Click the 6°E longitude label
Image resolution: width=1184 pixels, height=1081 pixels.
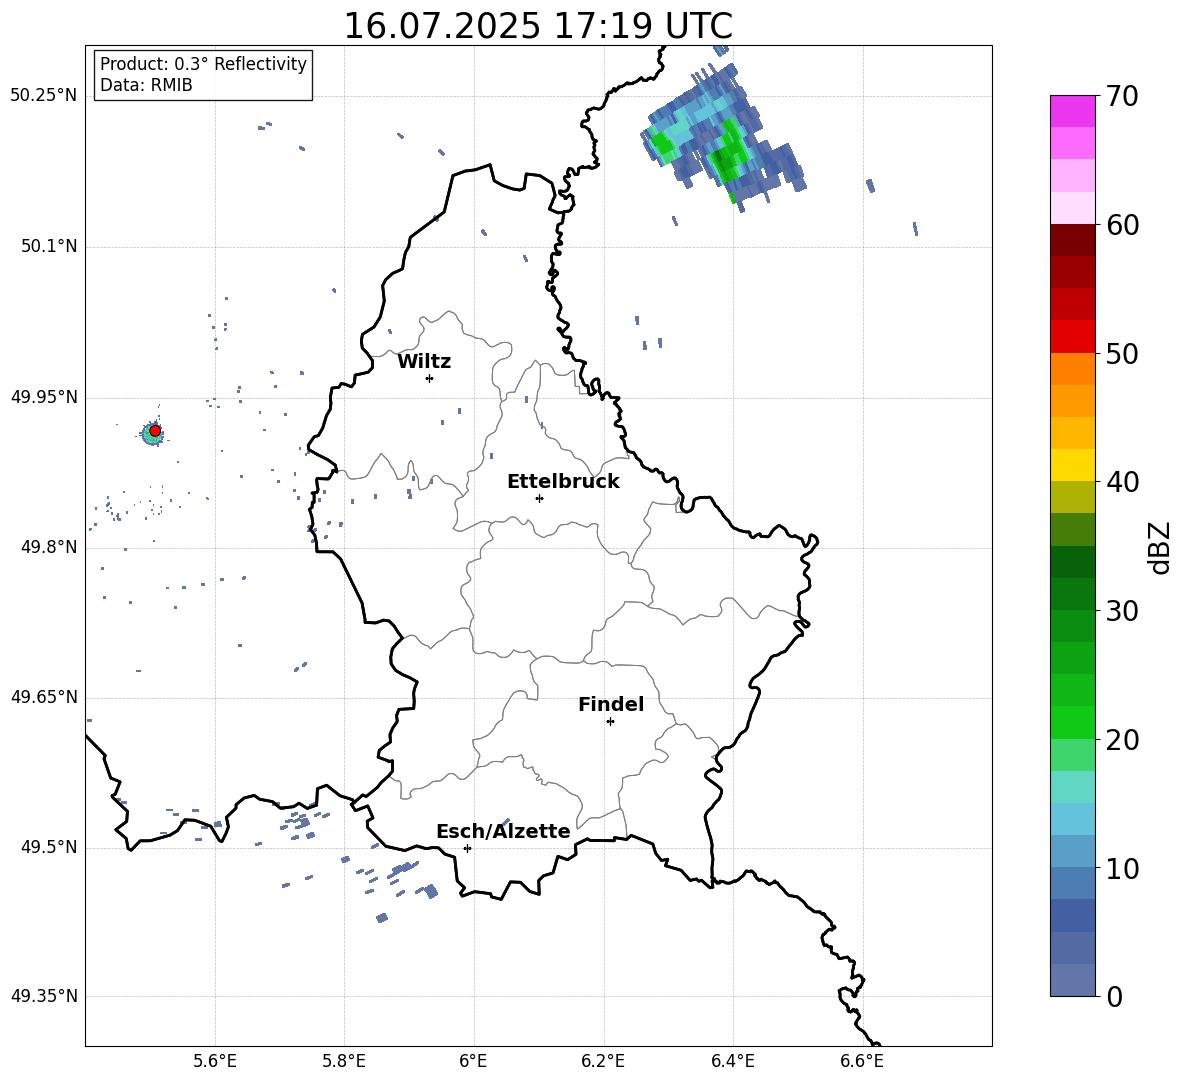[473, 1061]
